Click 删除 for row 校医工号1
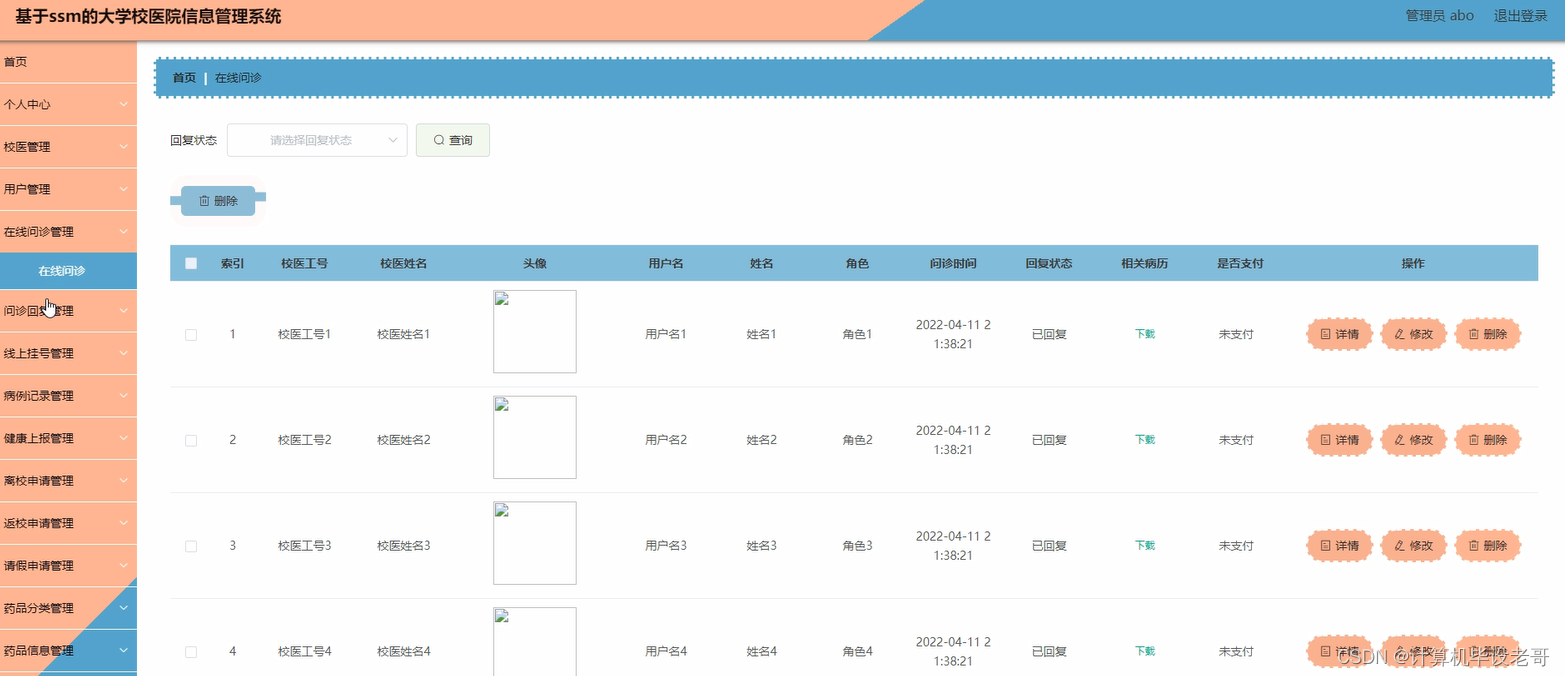The image size is (1565, 676). point(1488,334)
